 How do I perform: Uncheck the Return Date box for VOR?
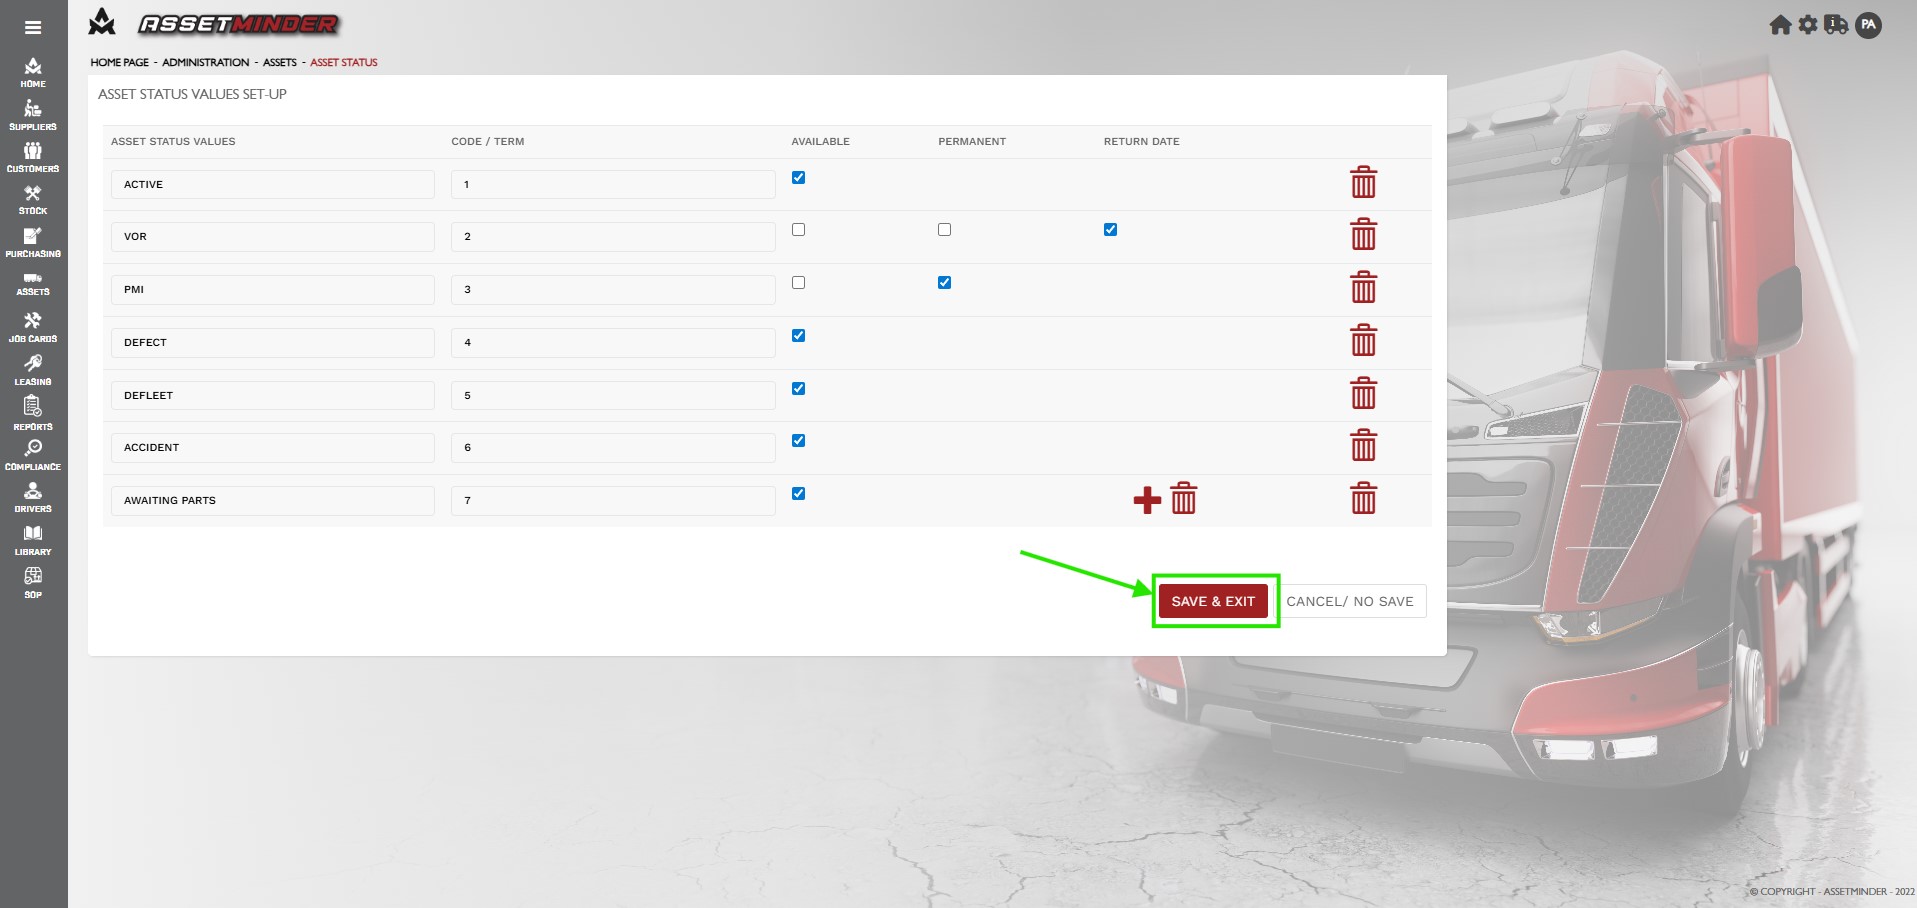[x=1110, y=230]
